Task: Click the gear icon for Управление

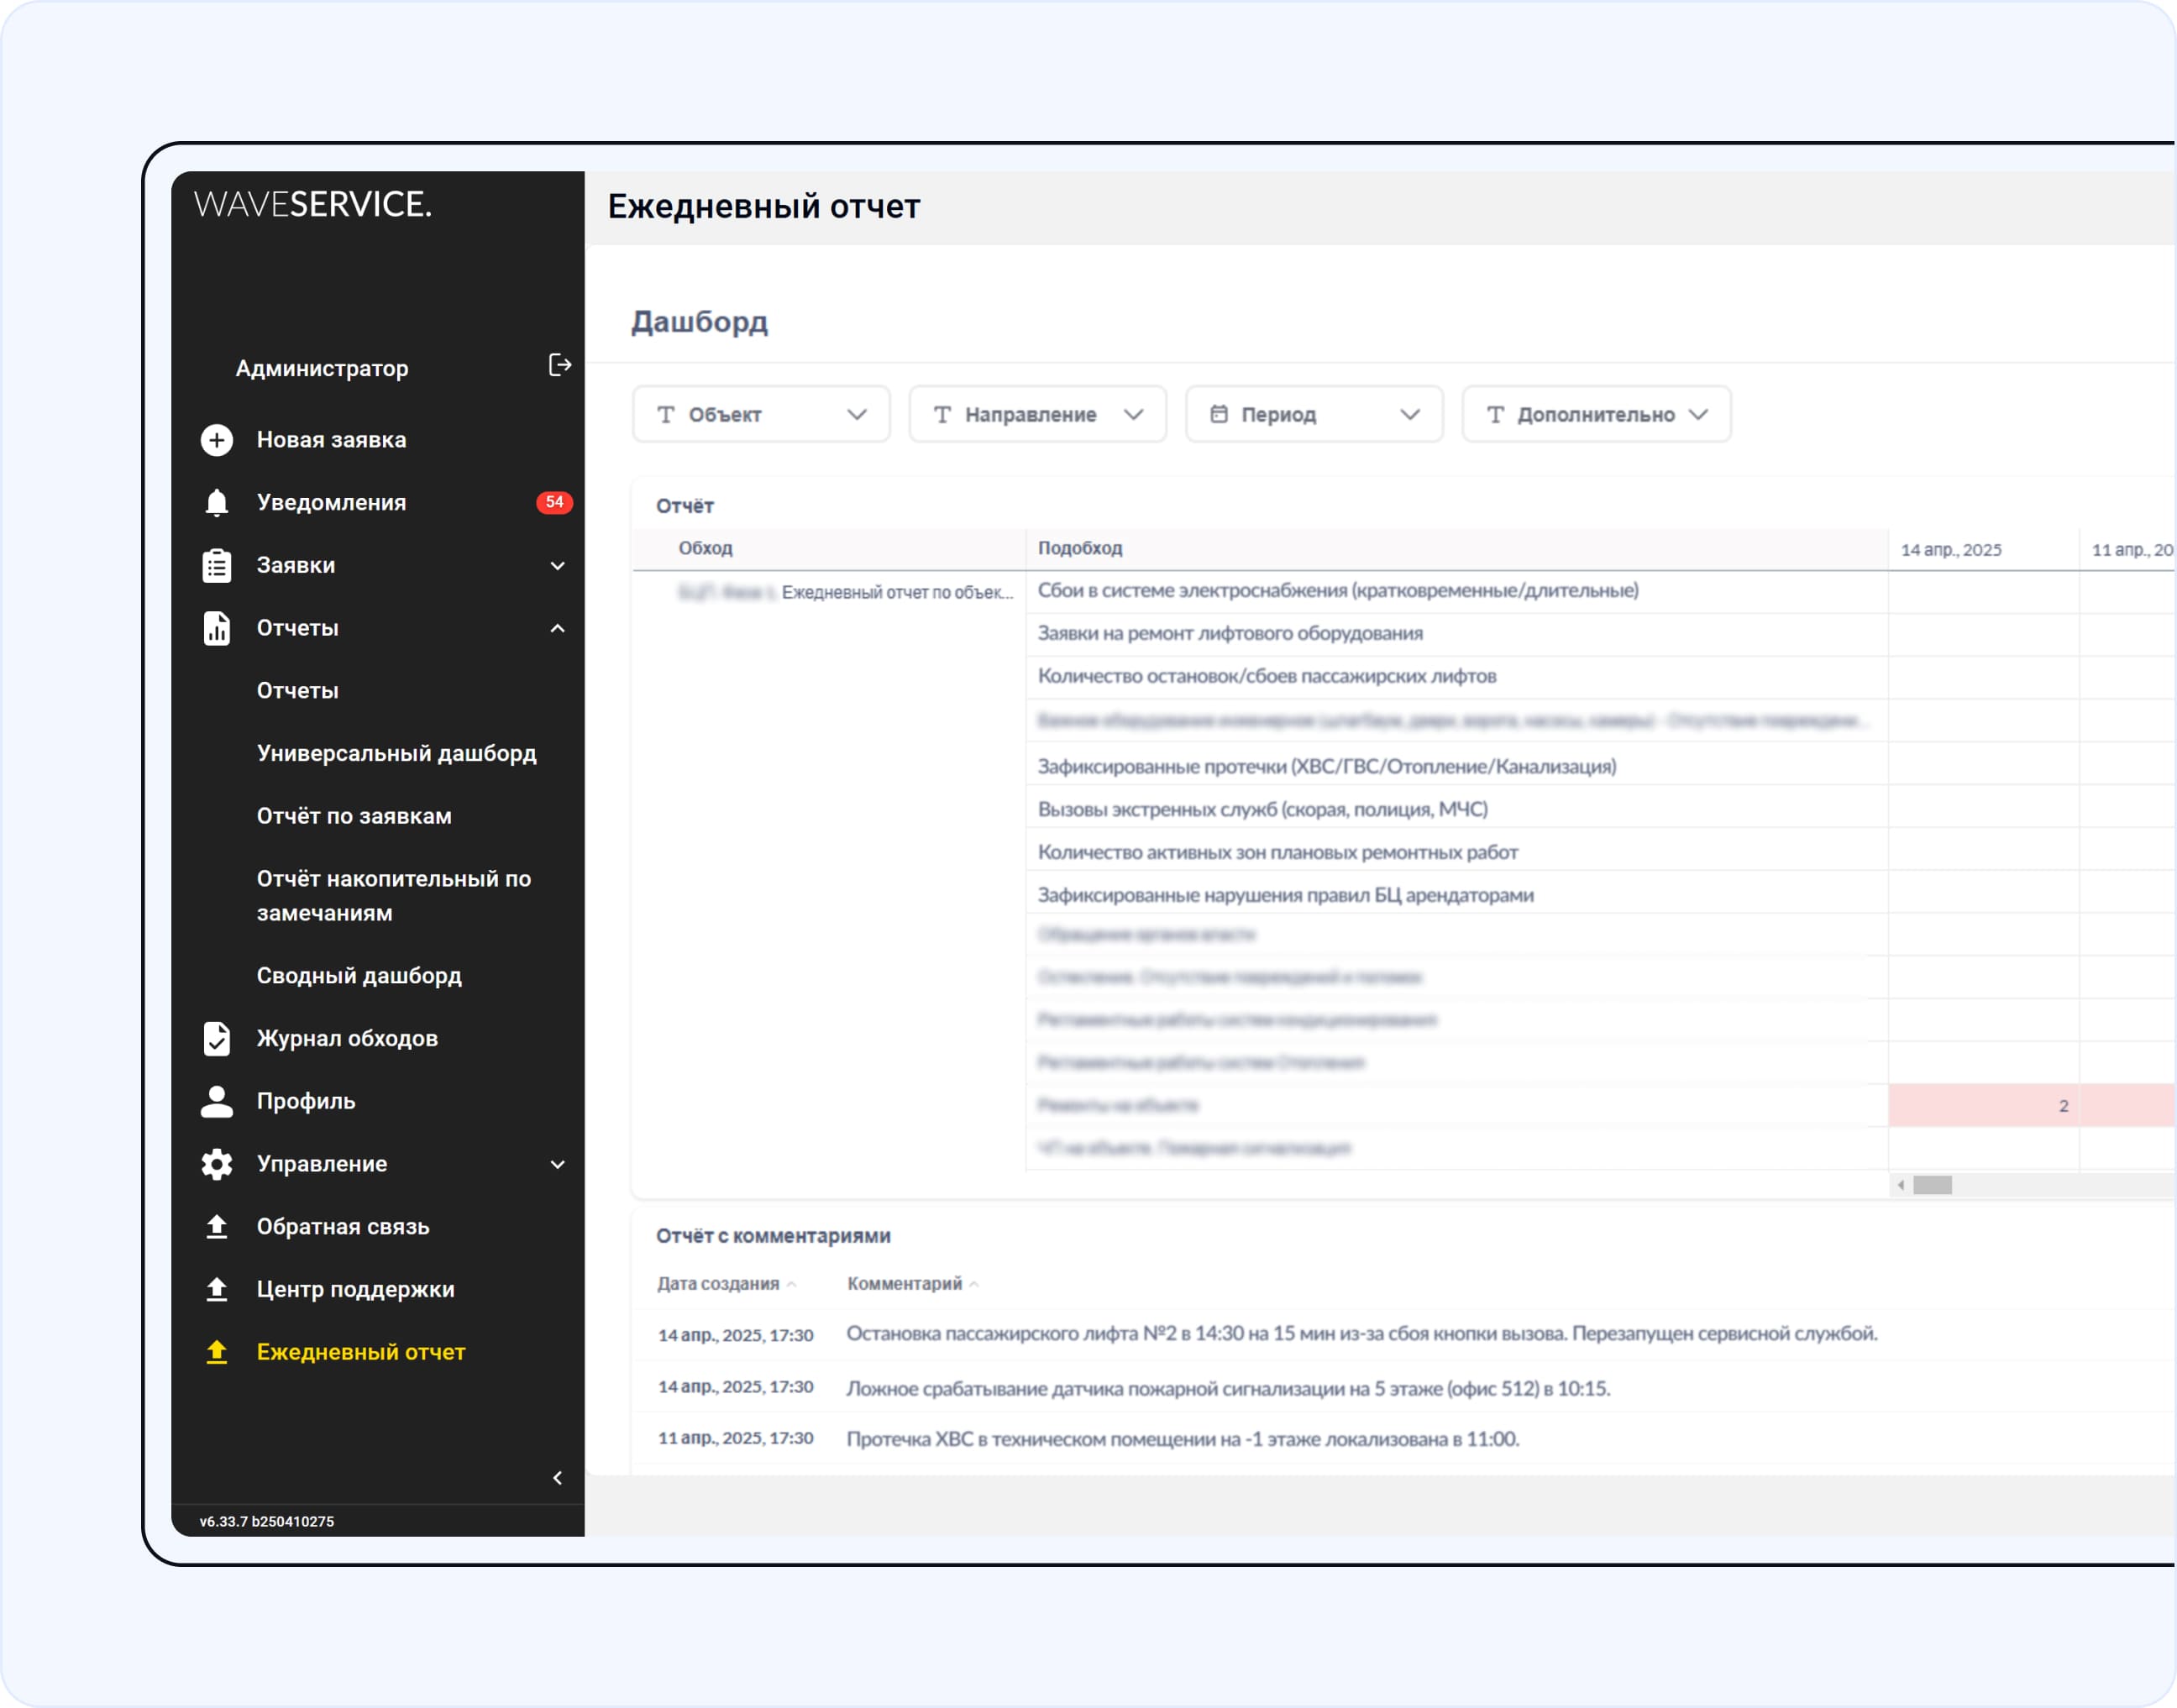Action: [217, 1164]
